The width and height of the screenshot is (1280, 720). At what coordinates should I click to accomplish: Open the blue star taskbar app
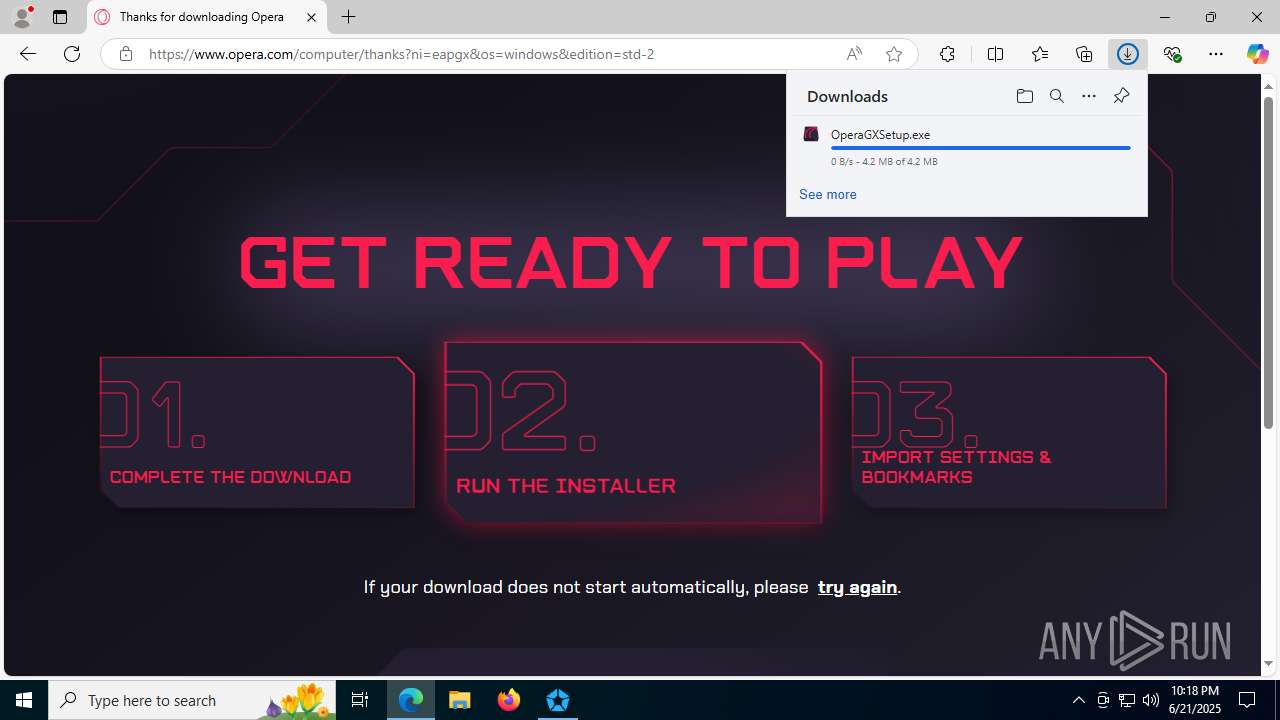[x=558, y=700]
